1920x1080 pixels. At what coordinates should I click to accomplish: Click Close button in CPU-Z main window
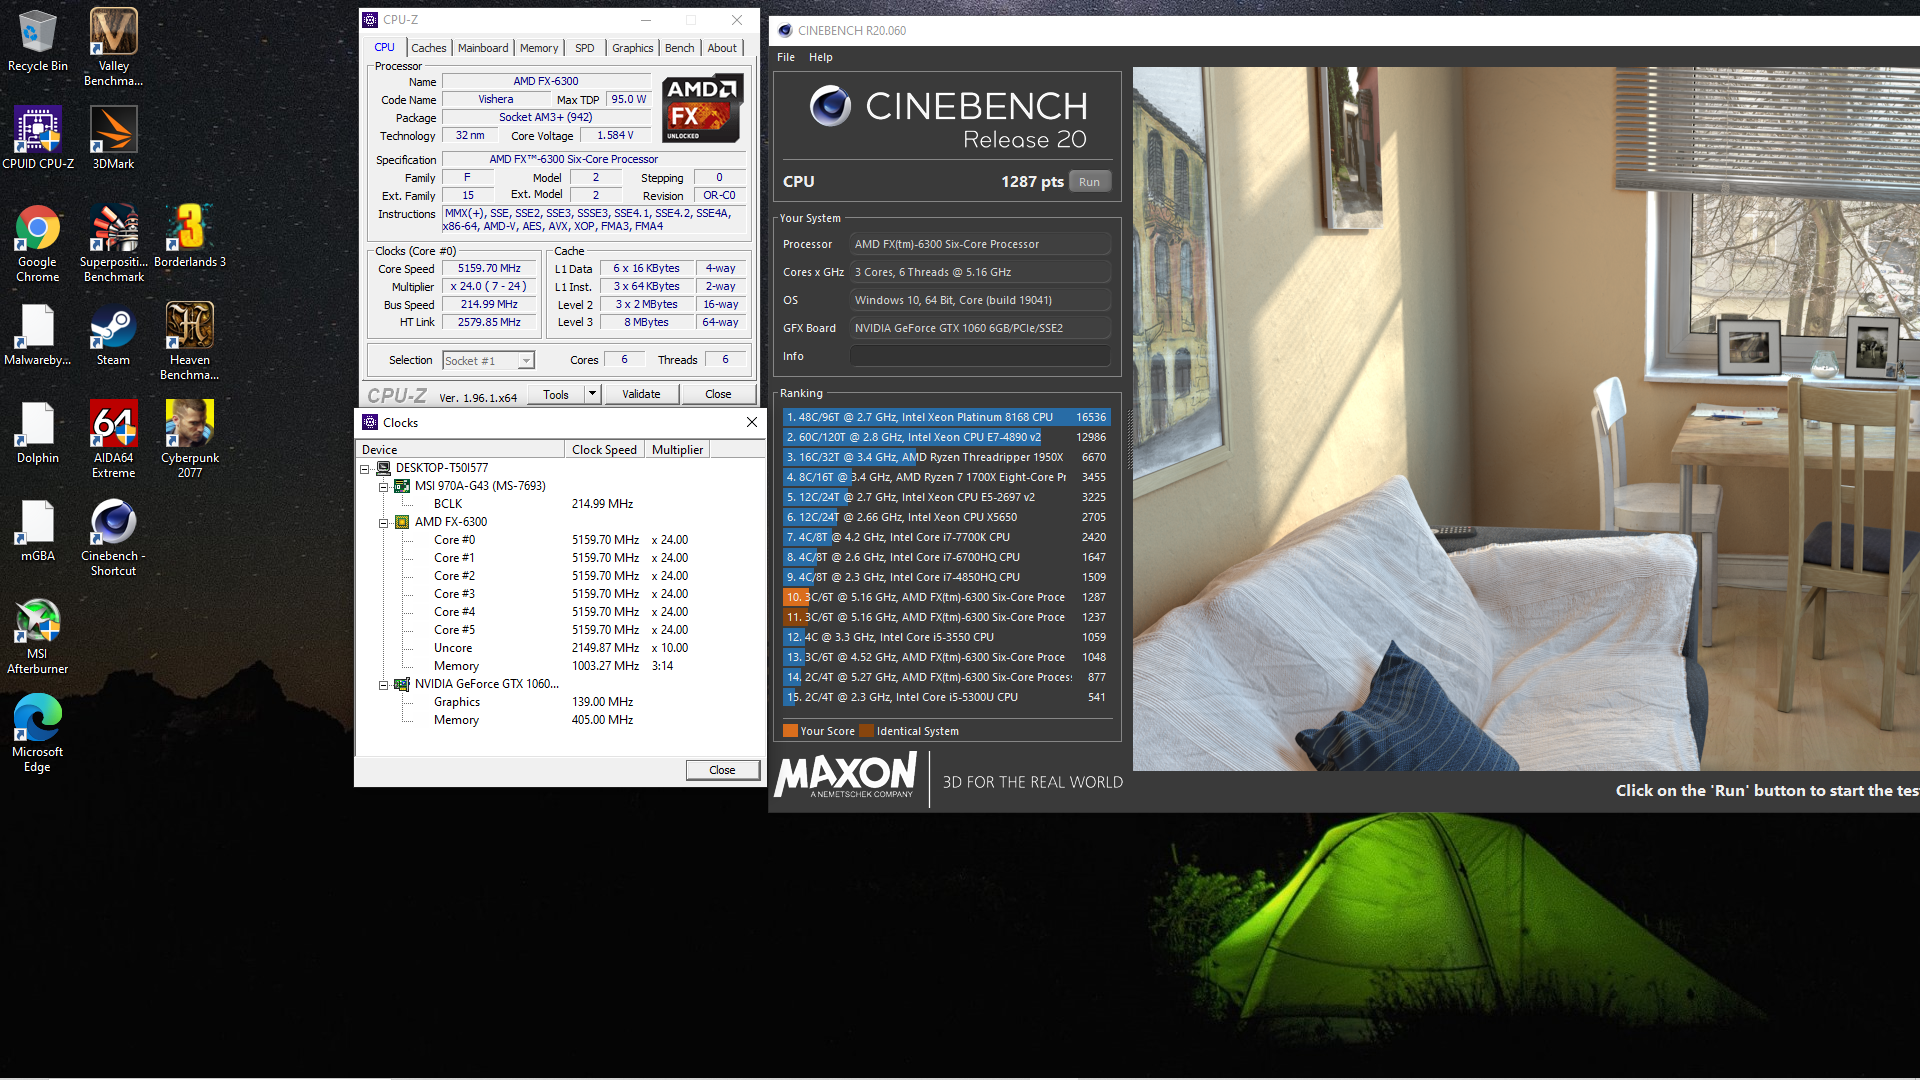[x=718, y=394]
